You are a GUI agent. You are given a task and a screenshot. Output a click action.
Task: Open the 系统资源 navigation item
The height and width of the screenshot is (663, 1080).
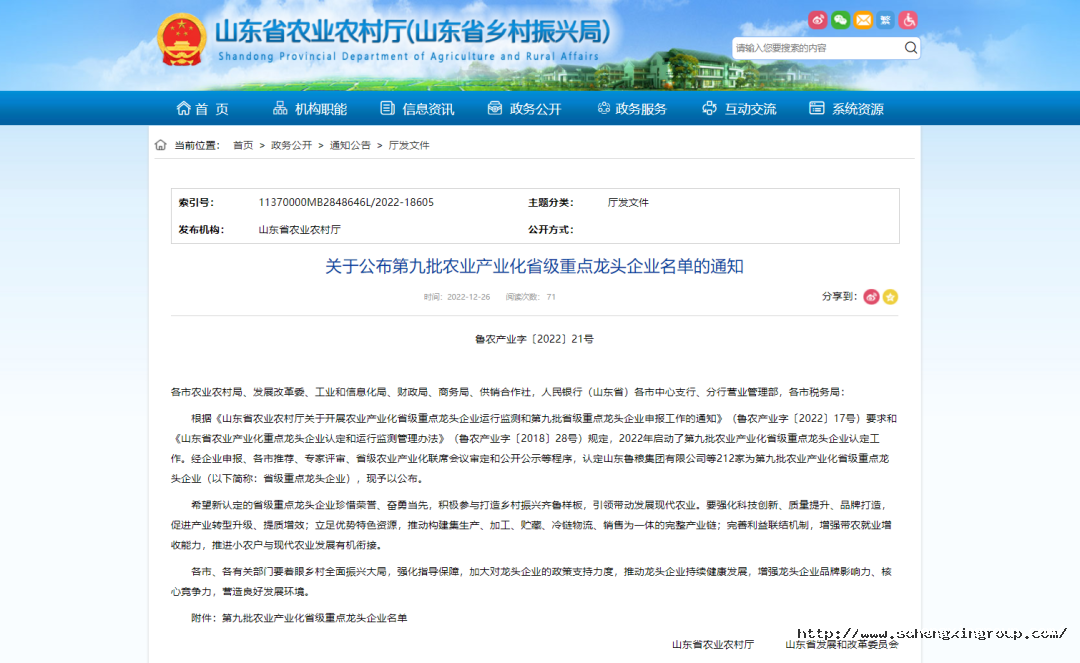pyautogui.click(x=846, y=109)
